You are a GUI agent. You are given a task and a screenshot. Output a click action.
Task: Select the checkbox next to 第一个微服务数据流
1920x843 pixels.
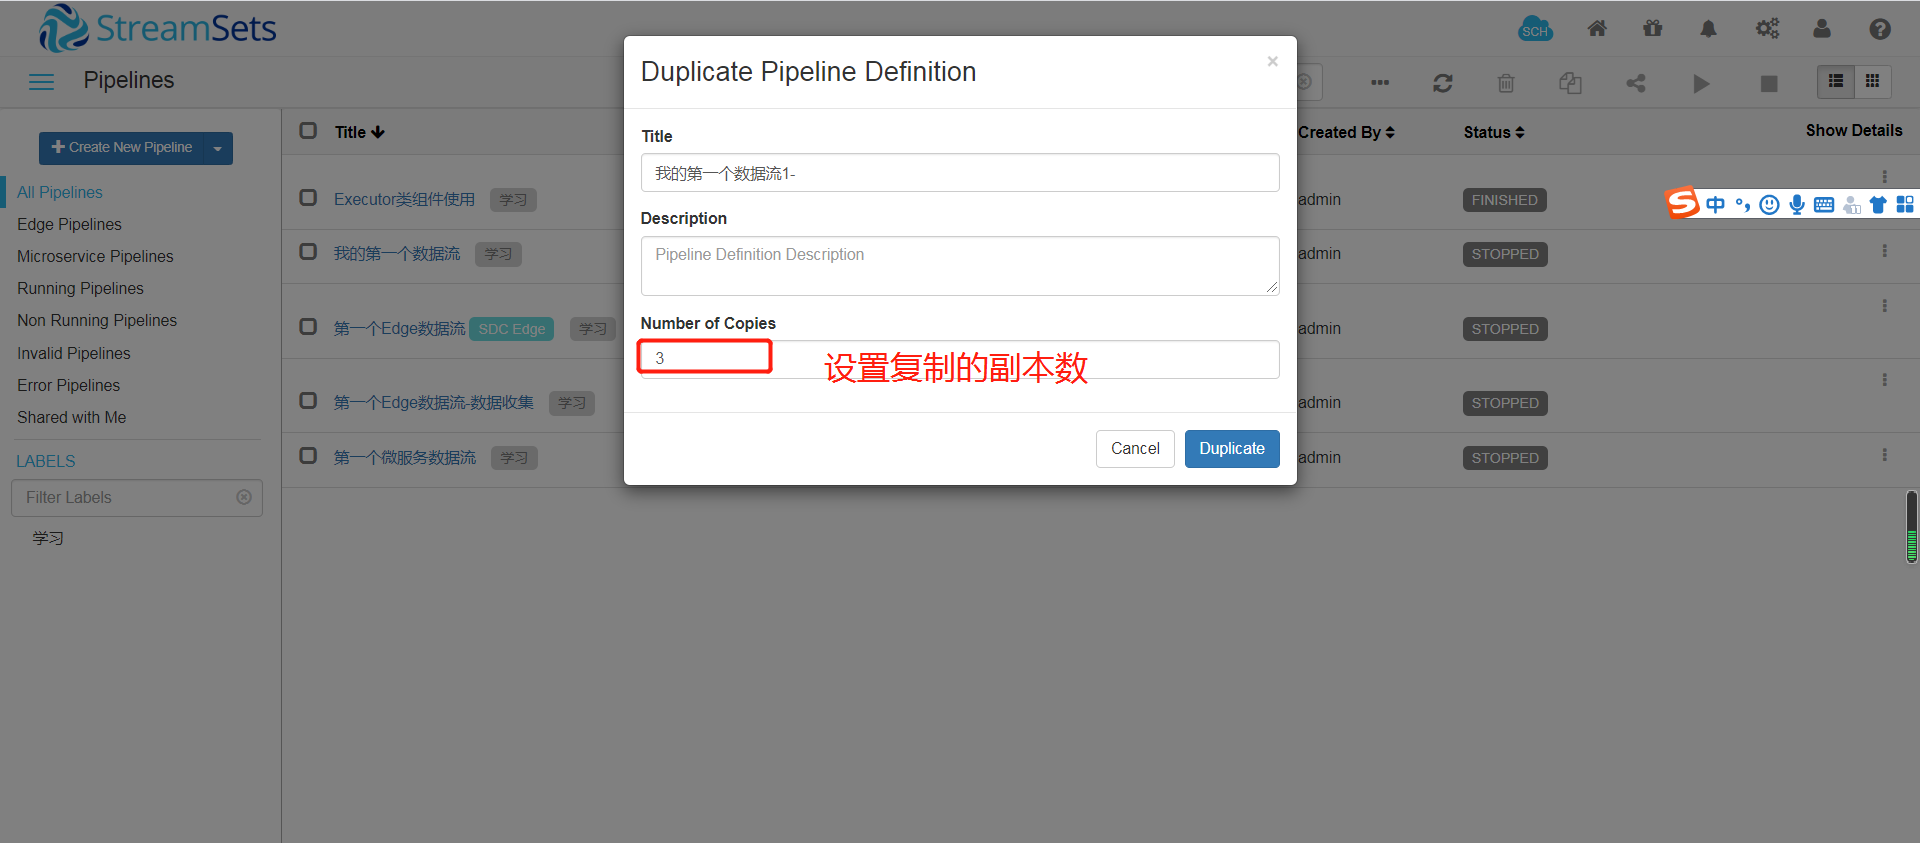[x=308, y=456]
